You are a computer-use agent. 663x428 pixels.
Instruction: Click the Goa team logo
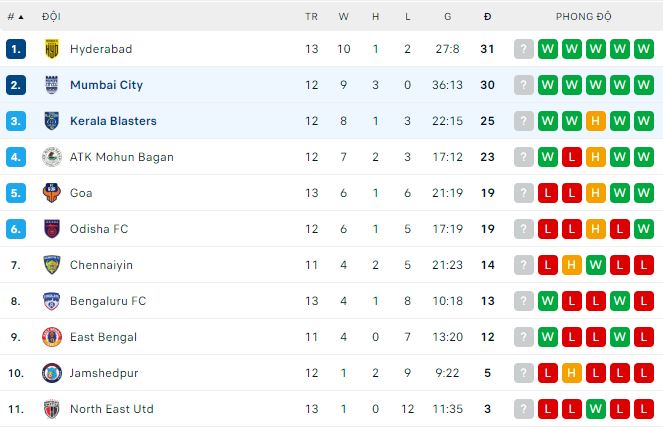51,193
